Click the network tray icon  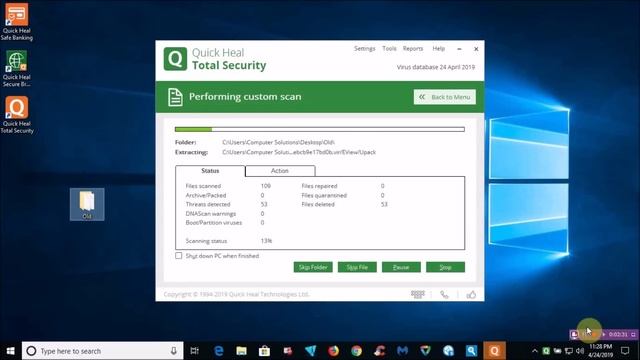coord(569,351)
